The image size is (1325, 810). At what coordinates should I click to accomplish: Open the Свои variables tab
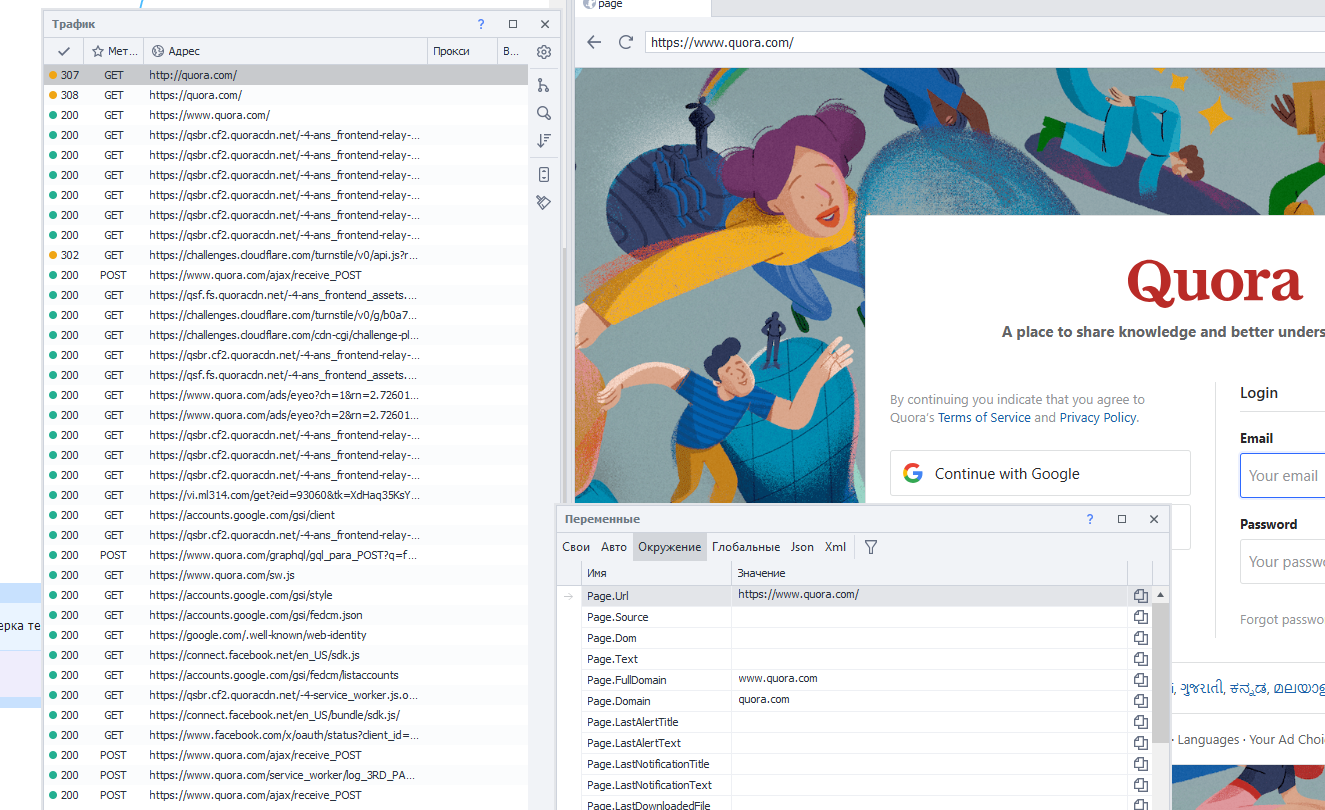(576, 547)
